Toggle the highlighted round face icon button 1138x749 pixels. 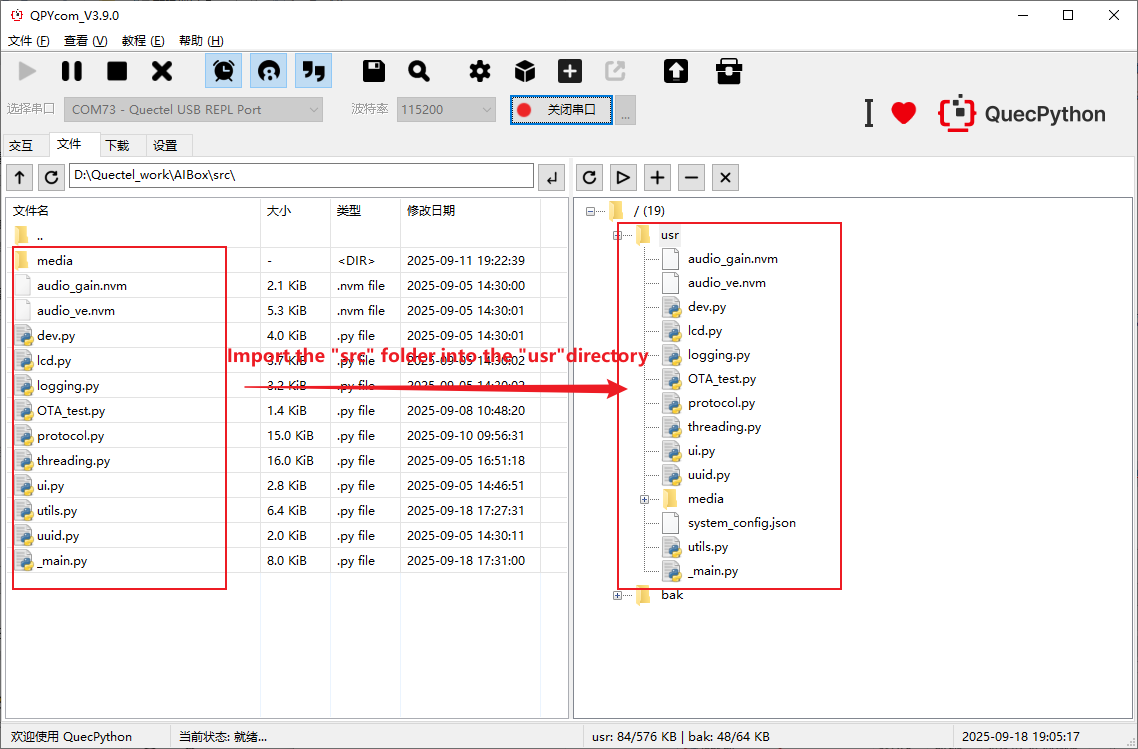268,71
